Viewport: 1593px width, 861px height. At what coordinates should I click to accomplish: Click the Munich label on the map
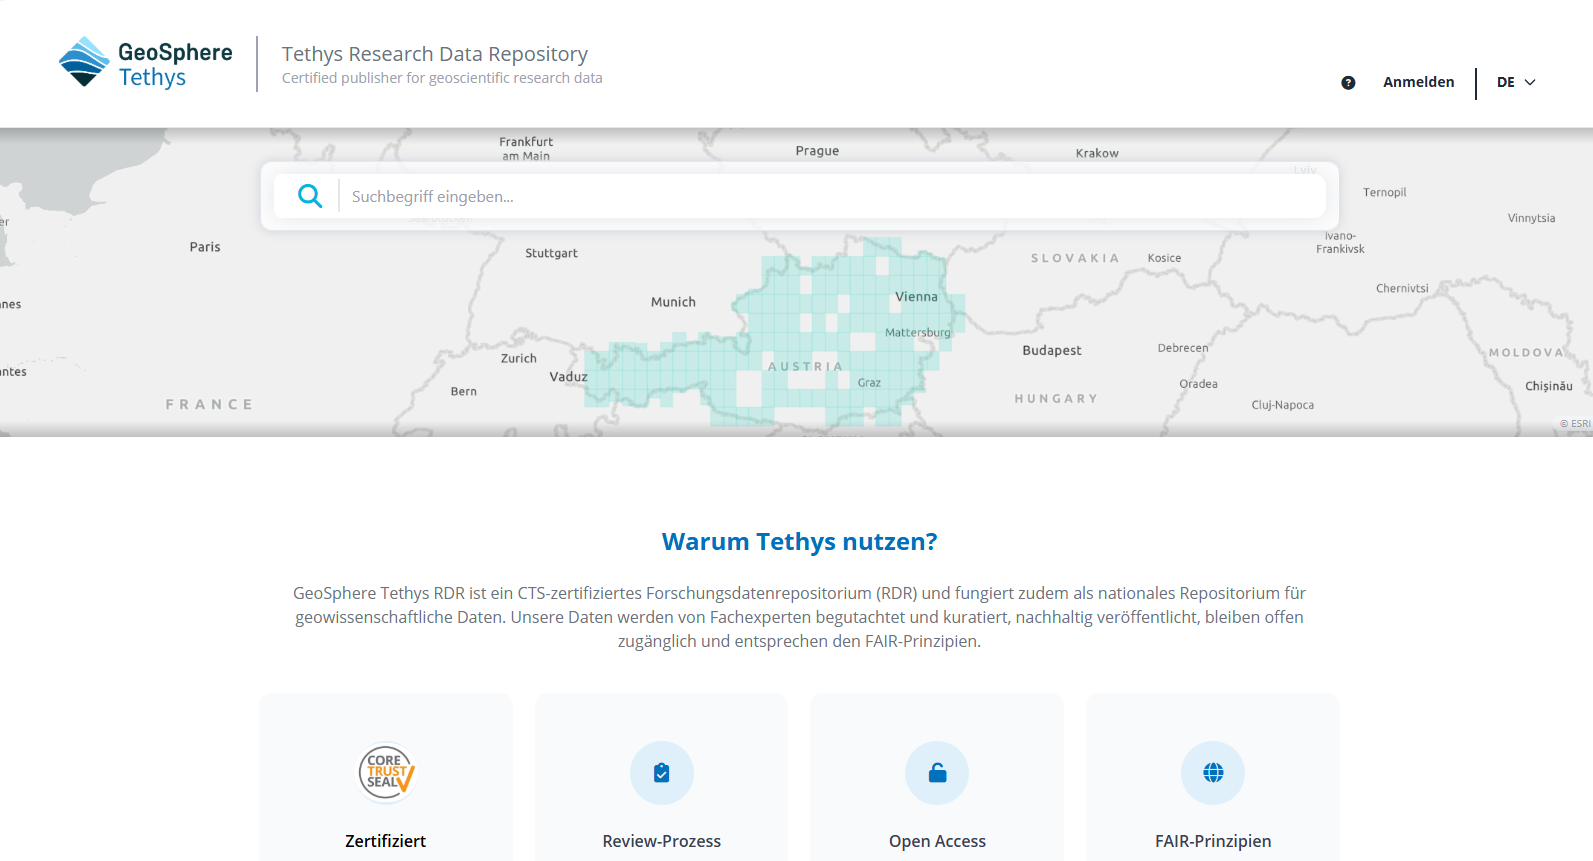pyautogui.click(x=673, y=302)
